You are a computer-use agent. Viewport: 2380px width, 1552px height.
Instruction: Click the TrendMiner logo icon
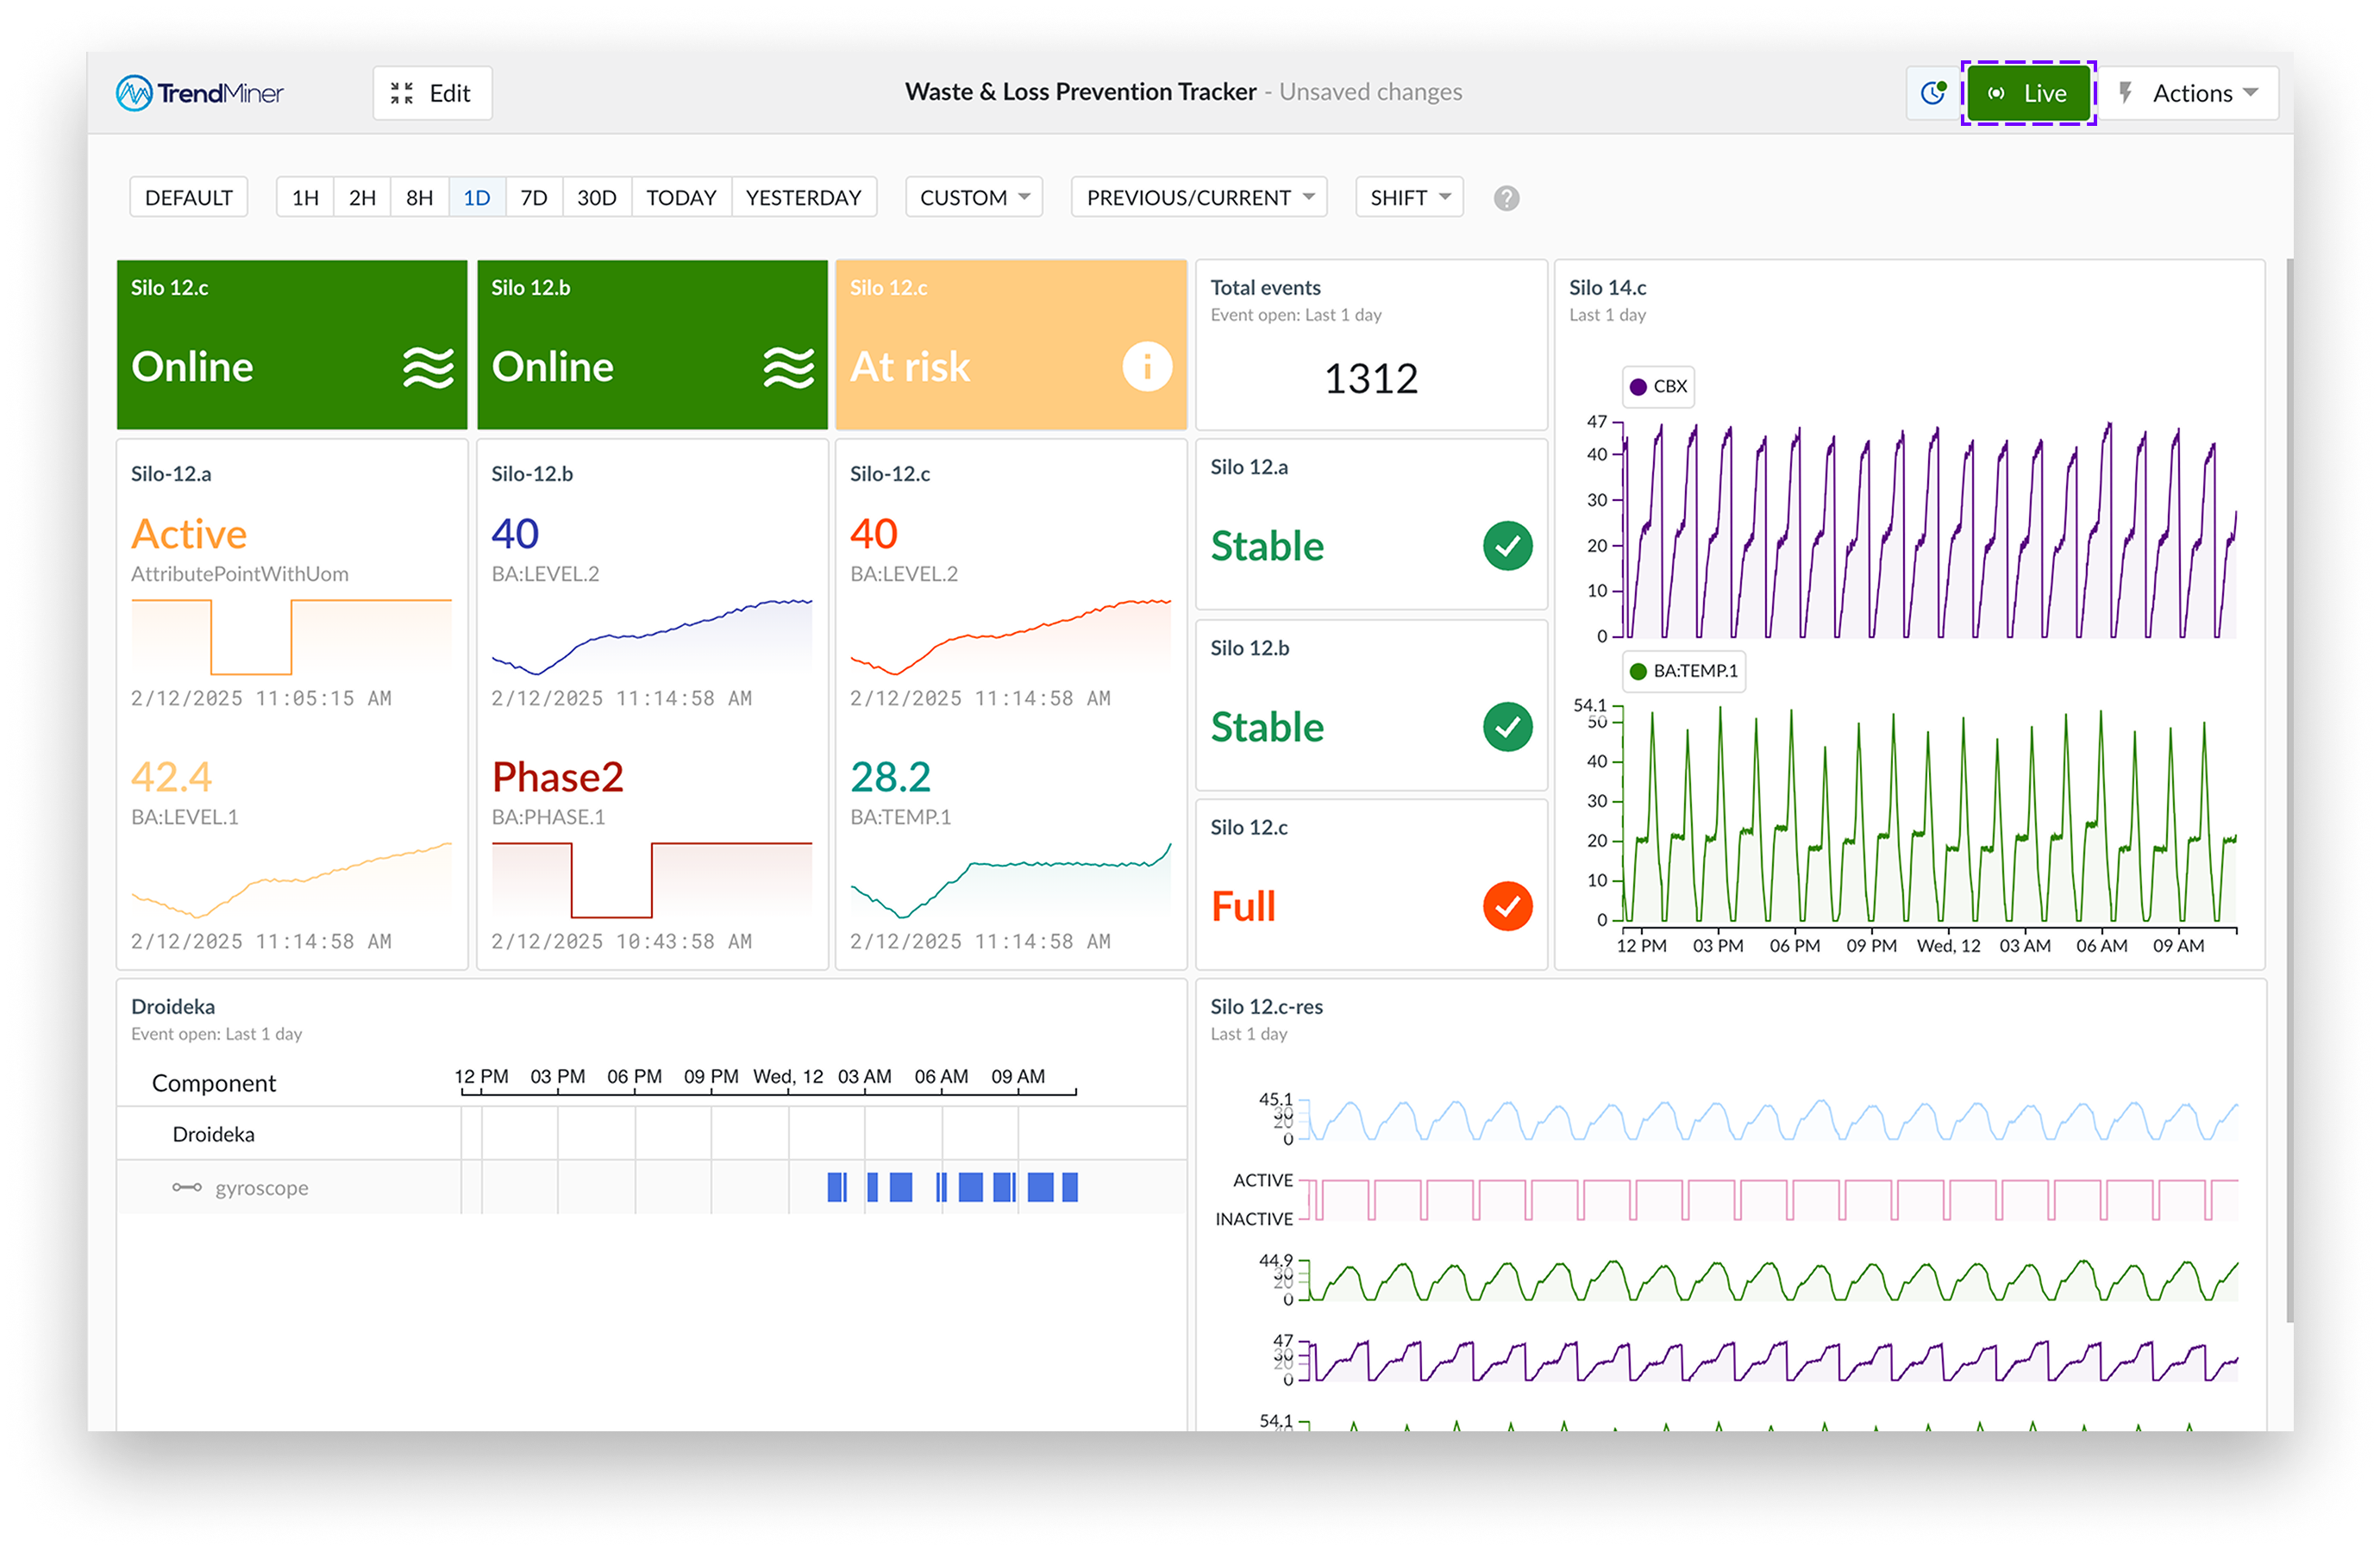(x=134, y=93)
